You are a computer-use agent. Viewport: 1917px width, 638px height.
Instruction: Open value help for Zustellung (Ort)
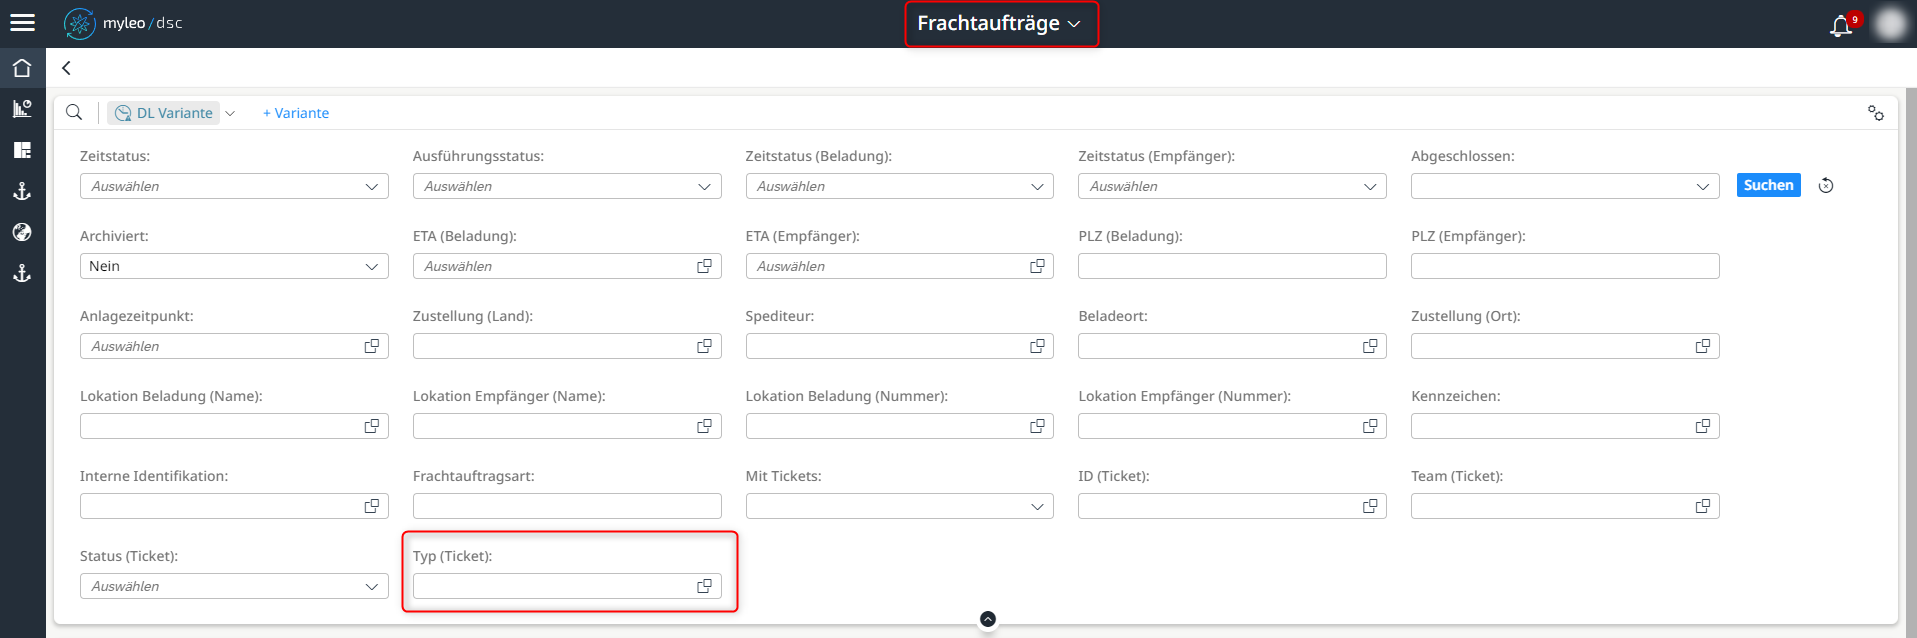[x=1703, y=346]
